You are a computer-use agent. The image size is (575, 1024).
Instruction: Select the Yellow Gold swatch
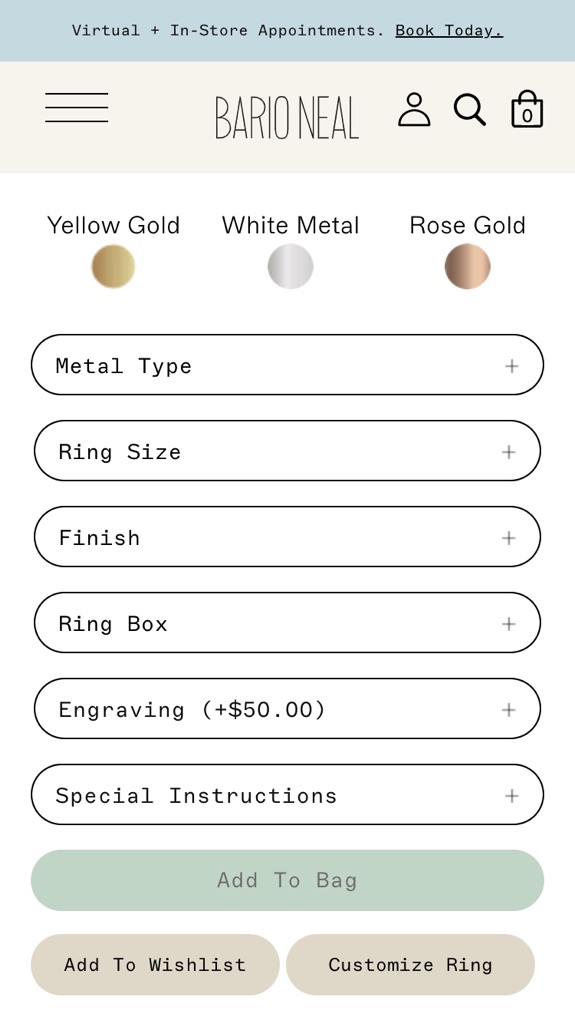pos(113,266)
